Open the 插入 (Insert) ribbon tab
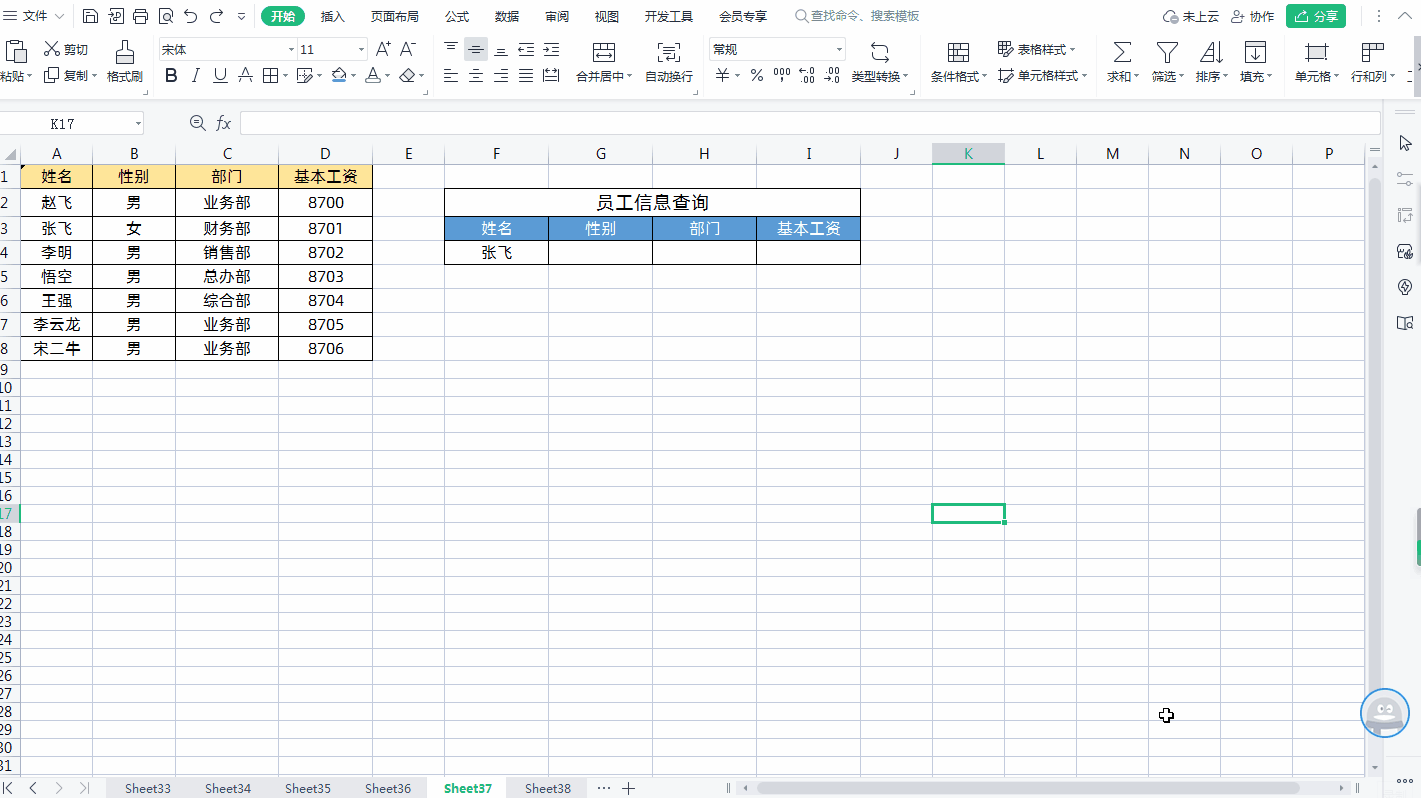This screenshot has height=798, width=1421. point(332,16)
